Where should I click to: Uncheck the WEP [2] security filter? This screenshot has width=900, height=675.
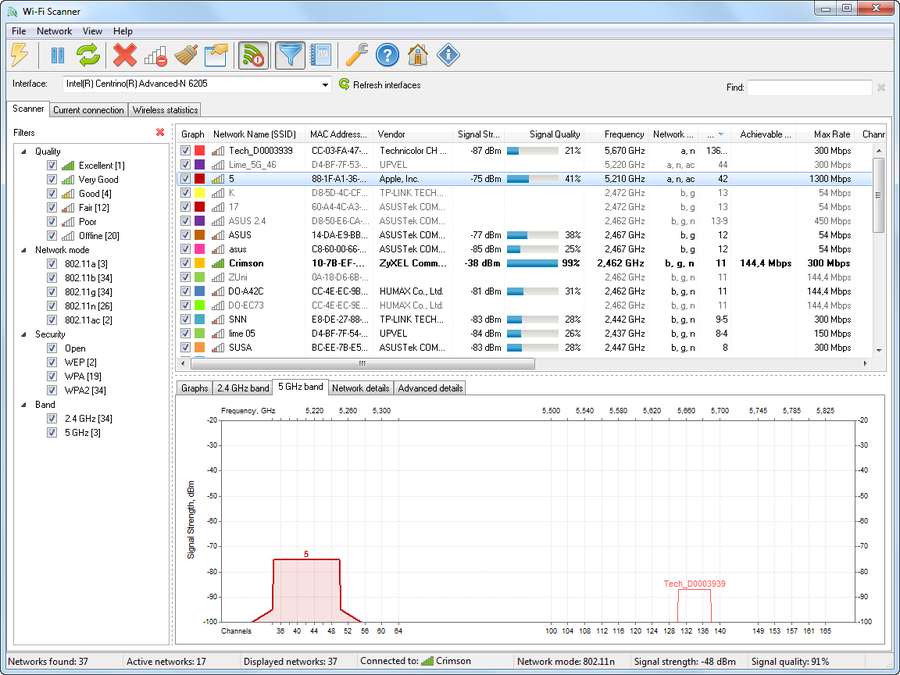click(52, 362)
